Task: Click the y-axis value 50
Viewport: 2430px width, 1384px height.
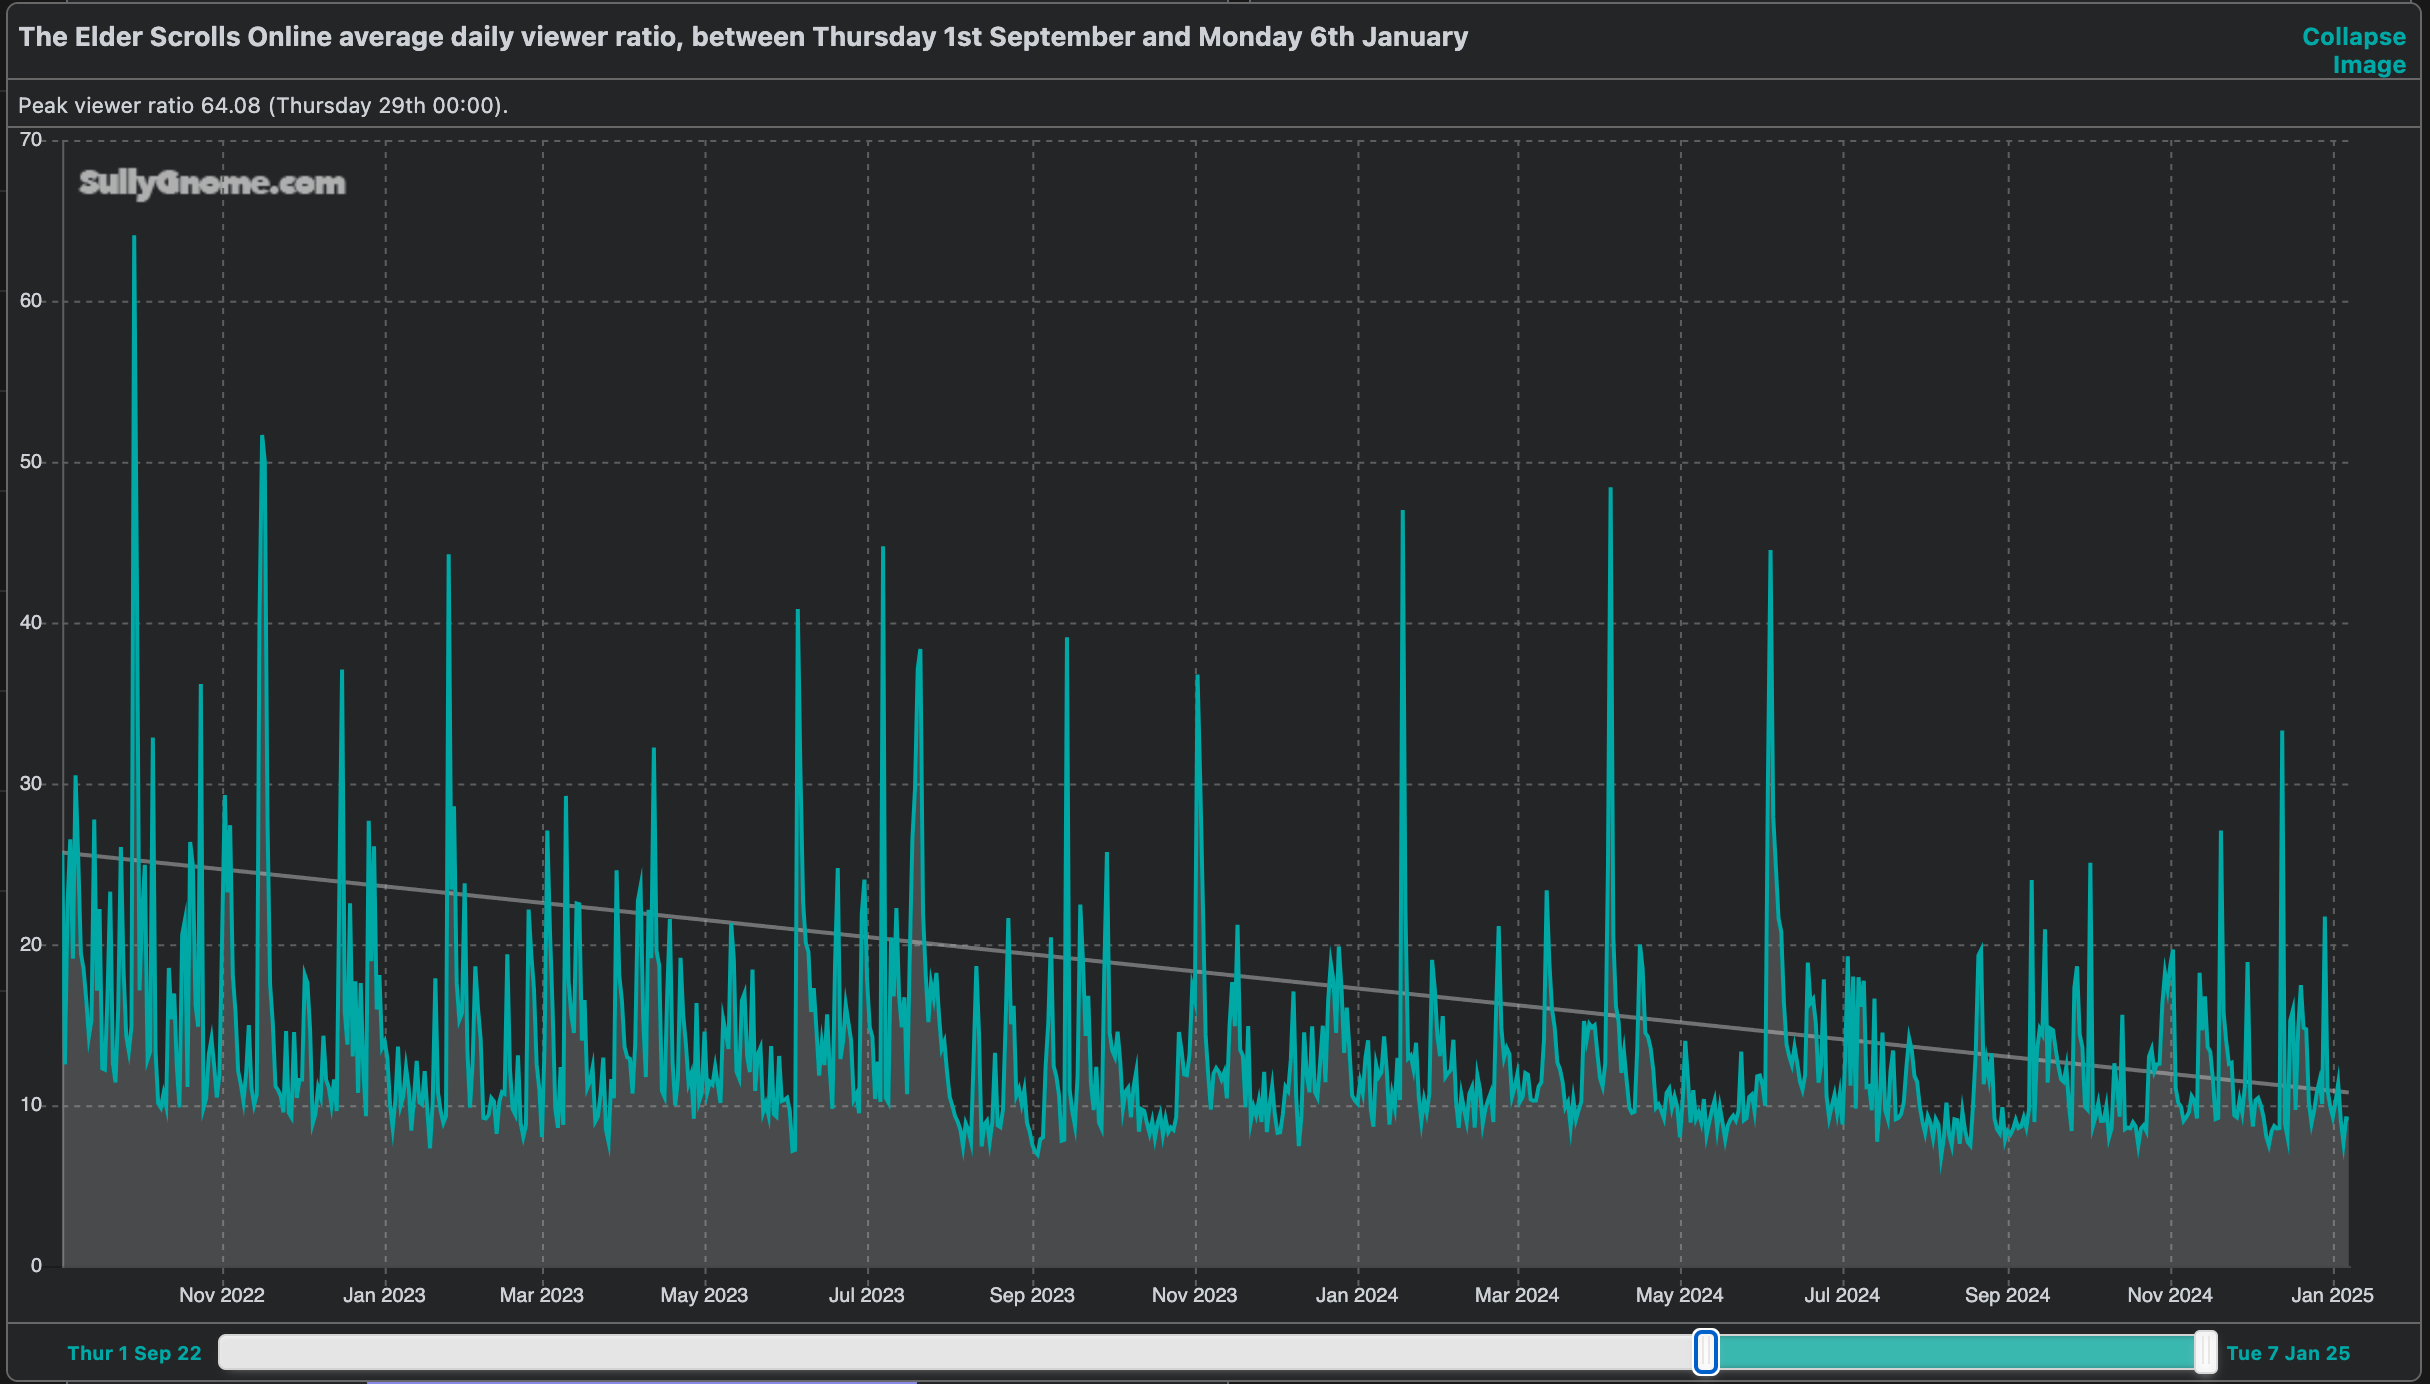Action: (x=31, y=462)
